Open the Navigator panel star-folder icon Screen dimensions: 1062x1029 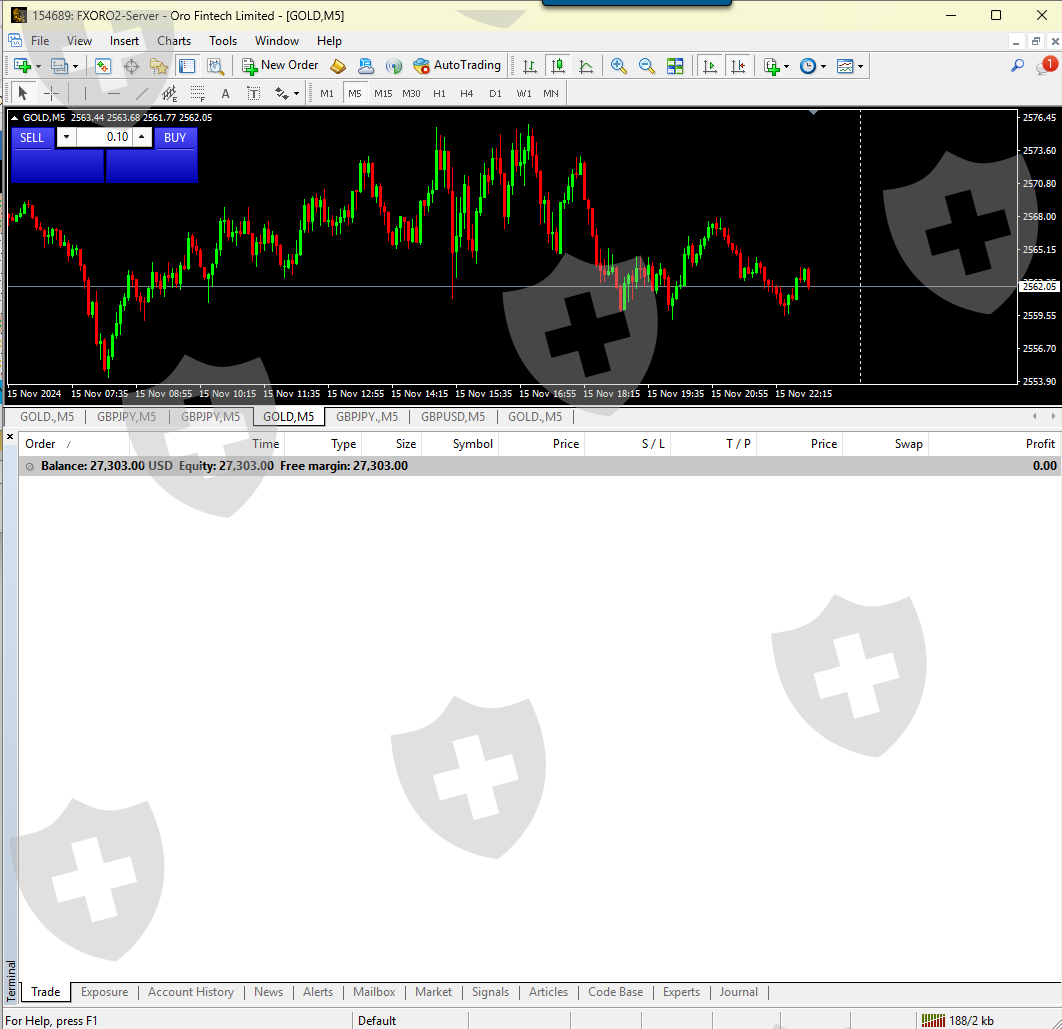point(159,66)
